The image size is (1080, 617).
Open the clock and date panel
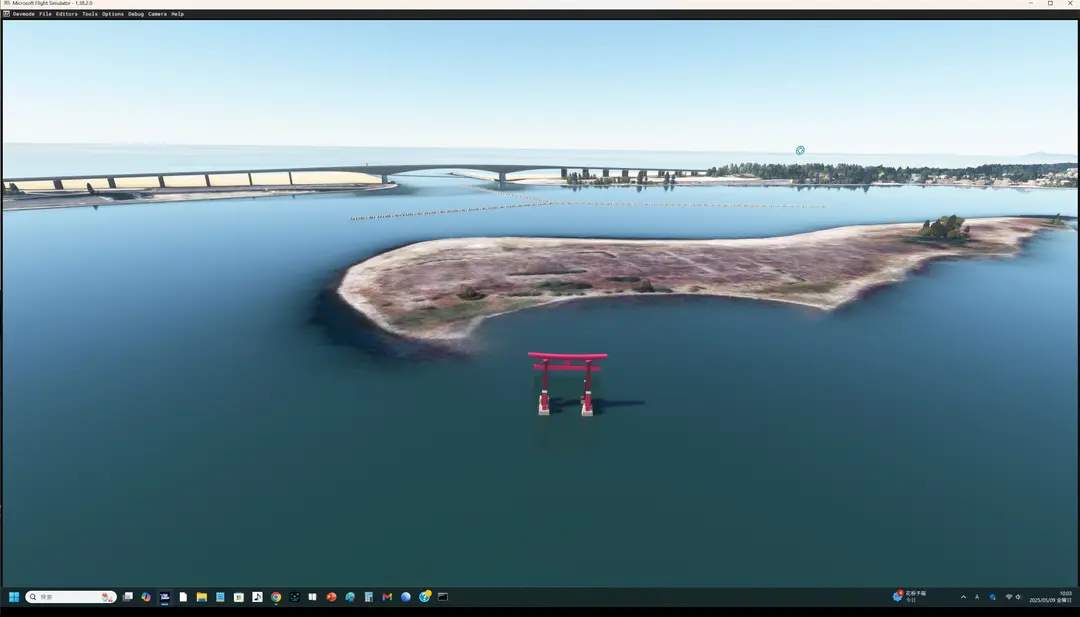click(1051, 596)
